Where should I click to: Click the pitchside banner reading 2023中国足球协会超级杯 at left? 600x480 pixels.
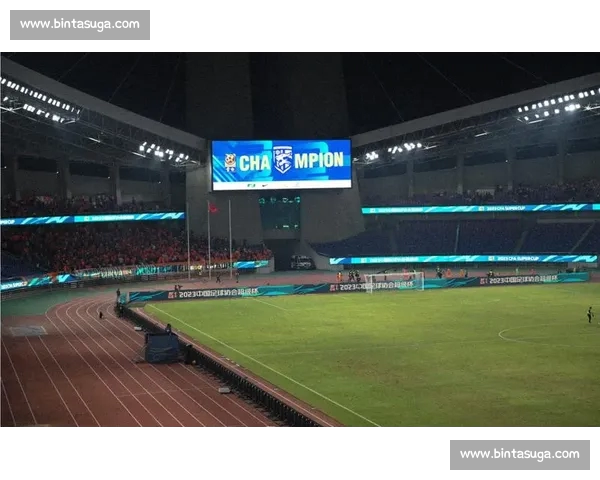pyautogui.click(x=214, y=294)
